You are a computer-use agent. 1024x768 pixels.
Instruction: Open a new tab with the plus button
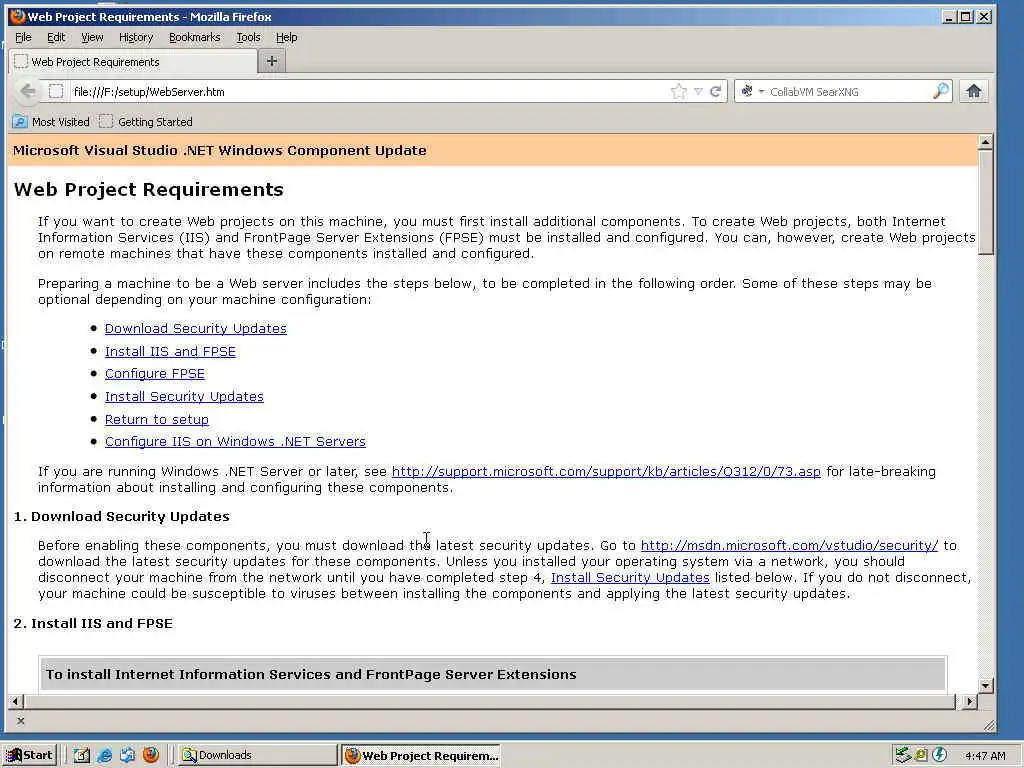pos(272,61)
